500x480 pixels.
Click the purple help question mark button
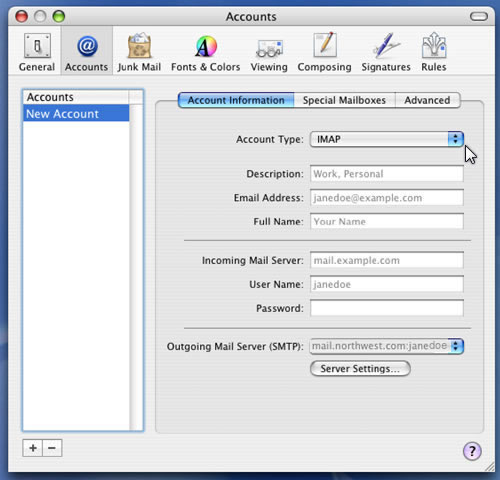tap(472, 451)
